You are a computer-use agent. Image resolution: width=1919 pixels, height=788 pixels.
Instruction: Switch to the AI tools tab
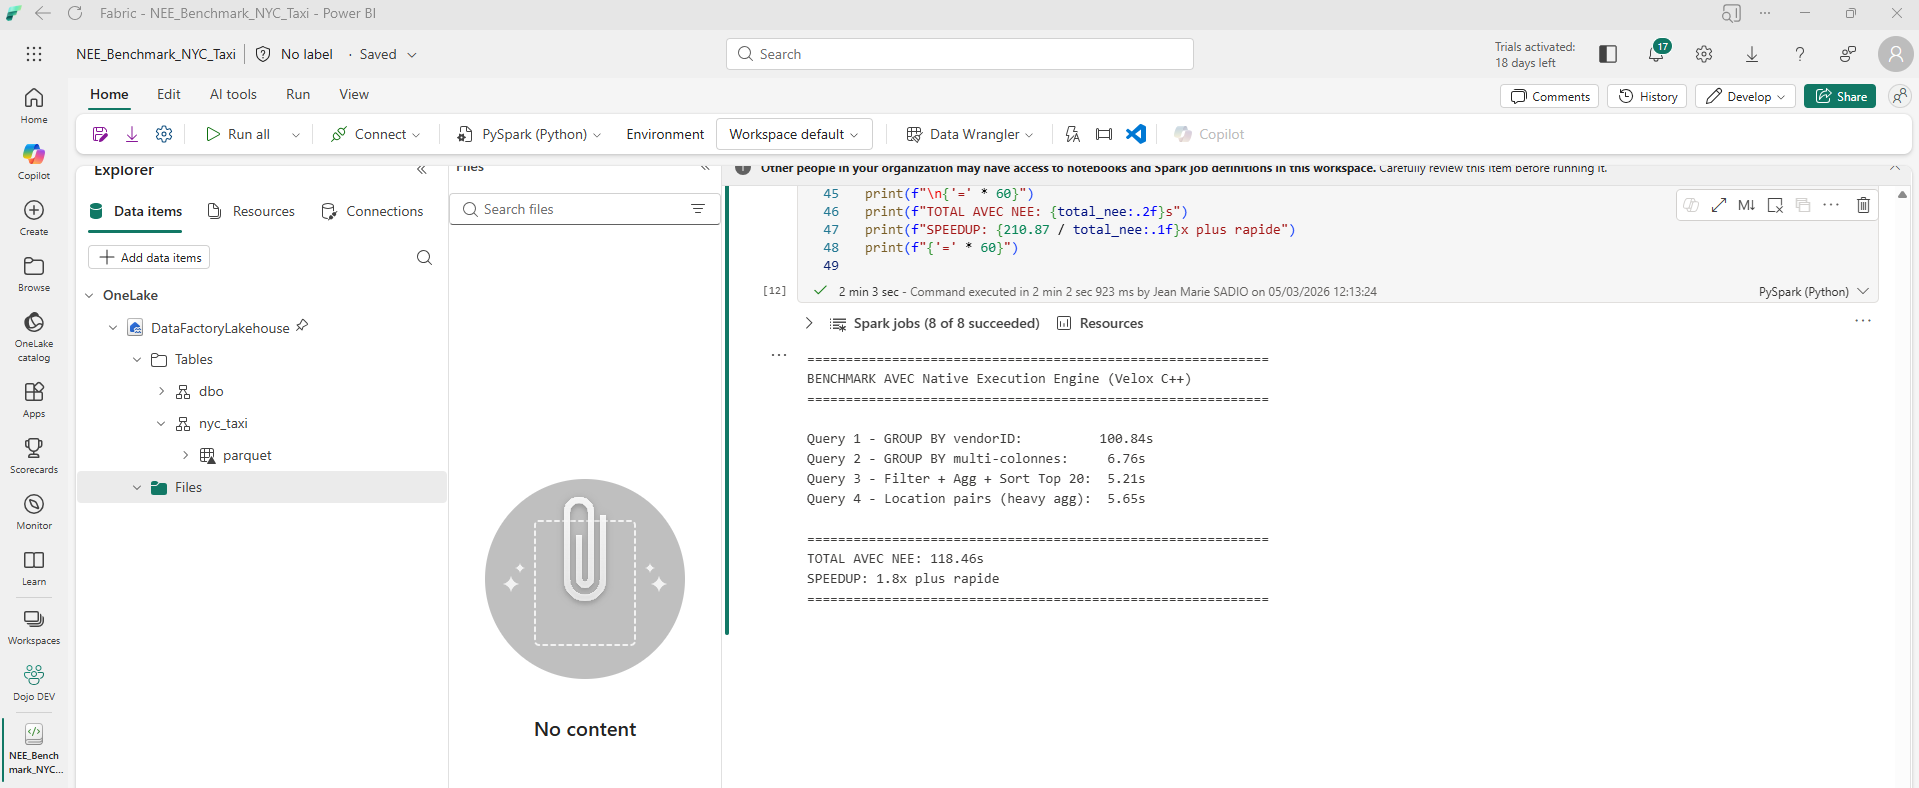click(233, 94)
